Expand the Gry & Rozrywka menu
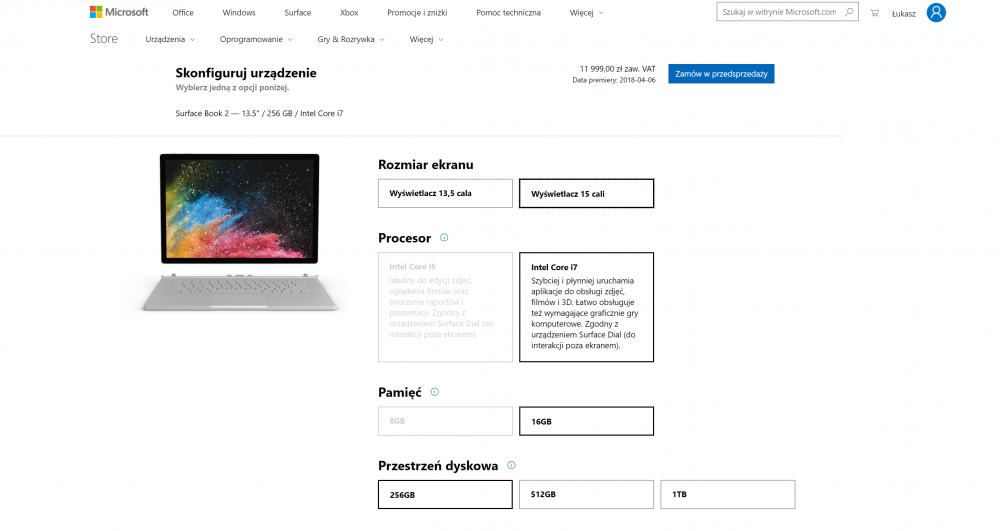This screenshot has width=1000, height=531. point(351,40)
